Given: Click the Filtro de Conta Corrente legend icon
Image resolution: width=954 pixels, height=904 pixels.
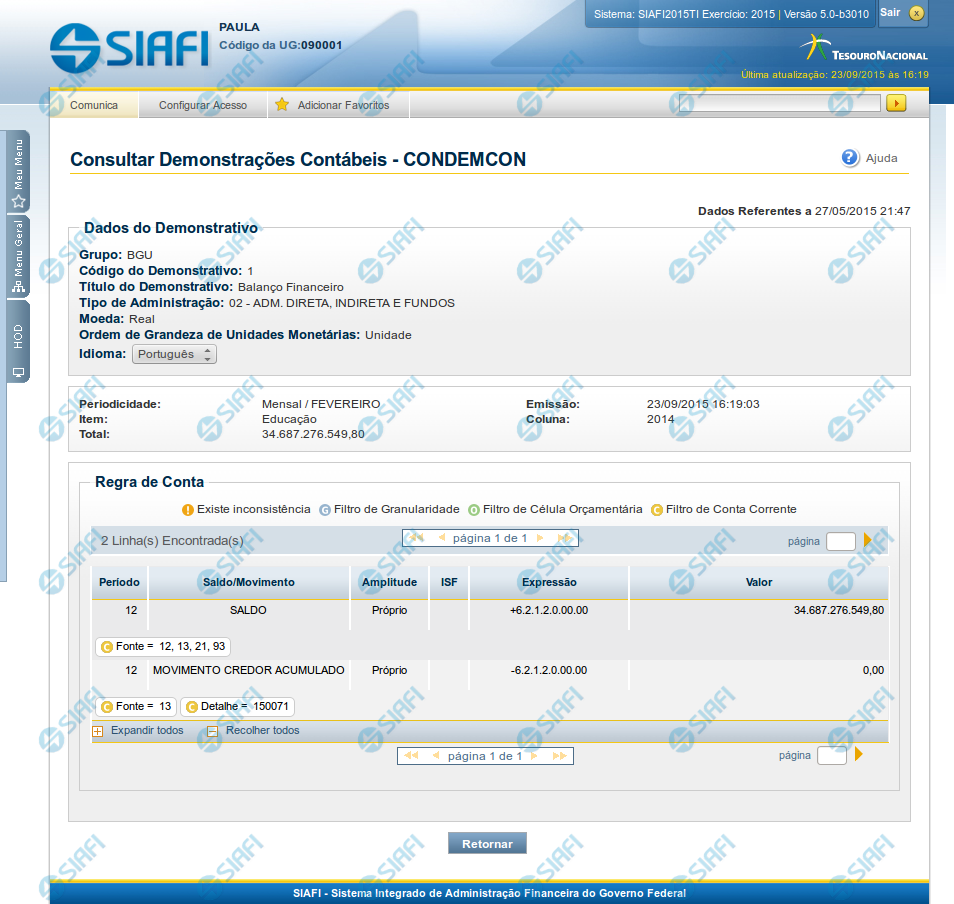Looking at the screenshot, I should coord(657,510).
